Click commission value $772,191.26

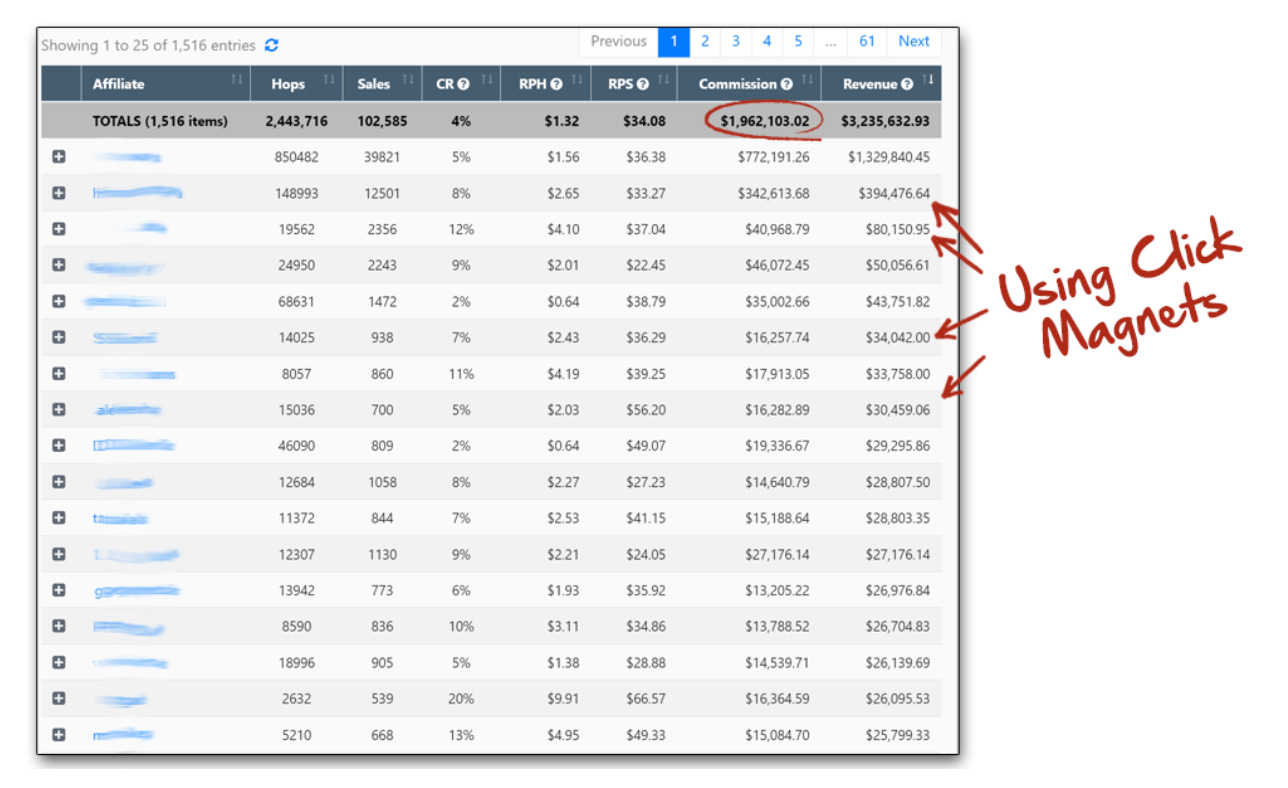(774, 157)
